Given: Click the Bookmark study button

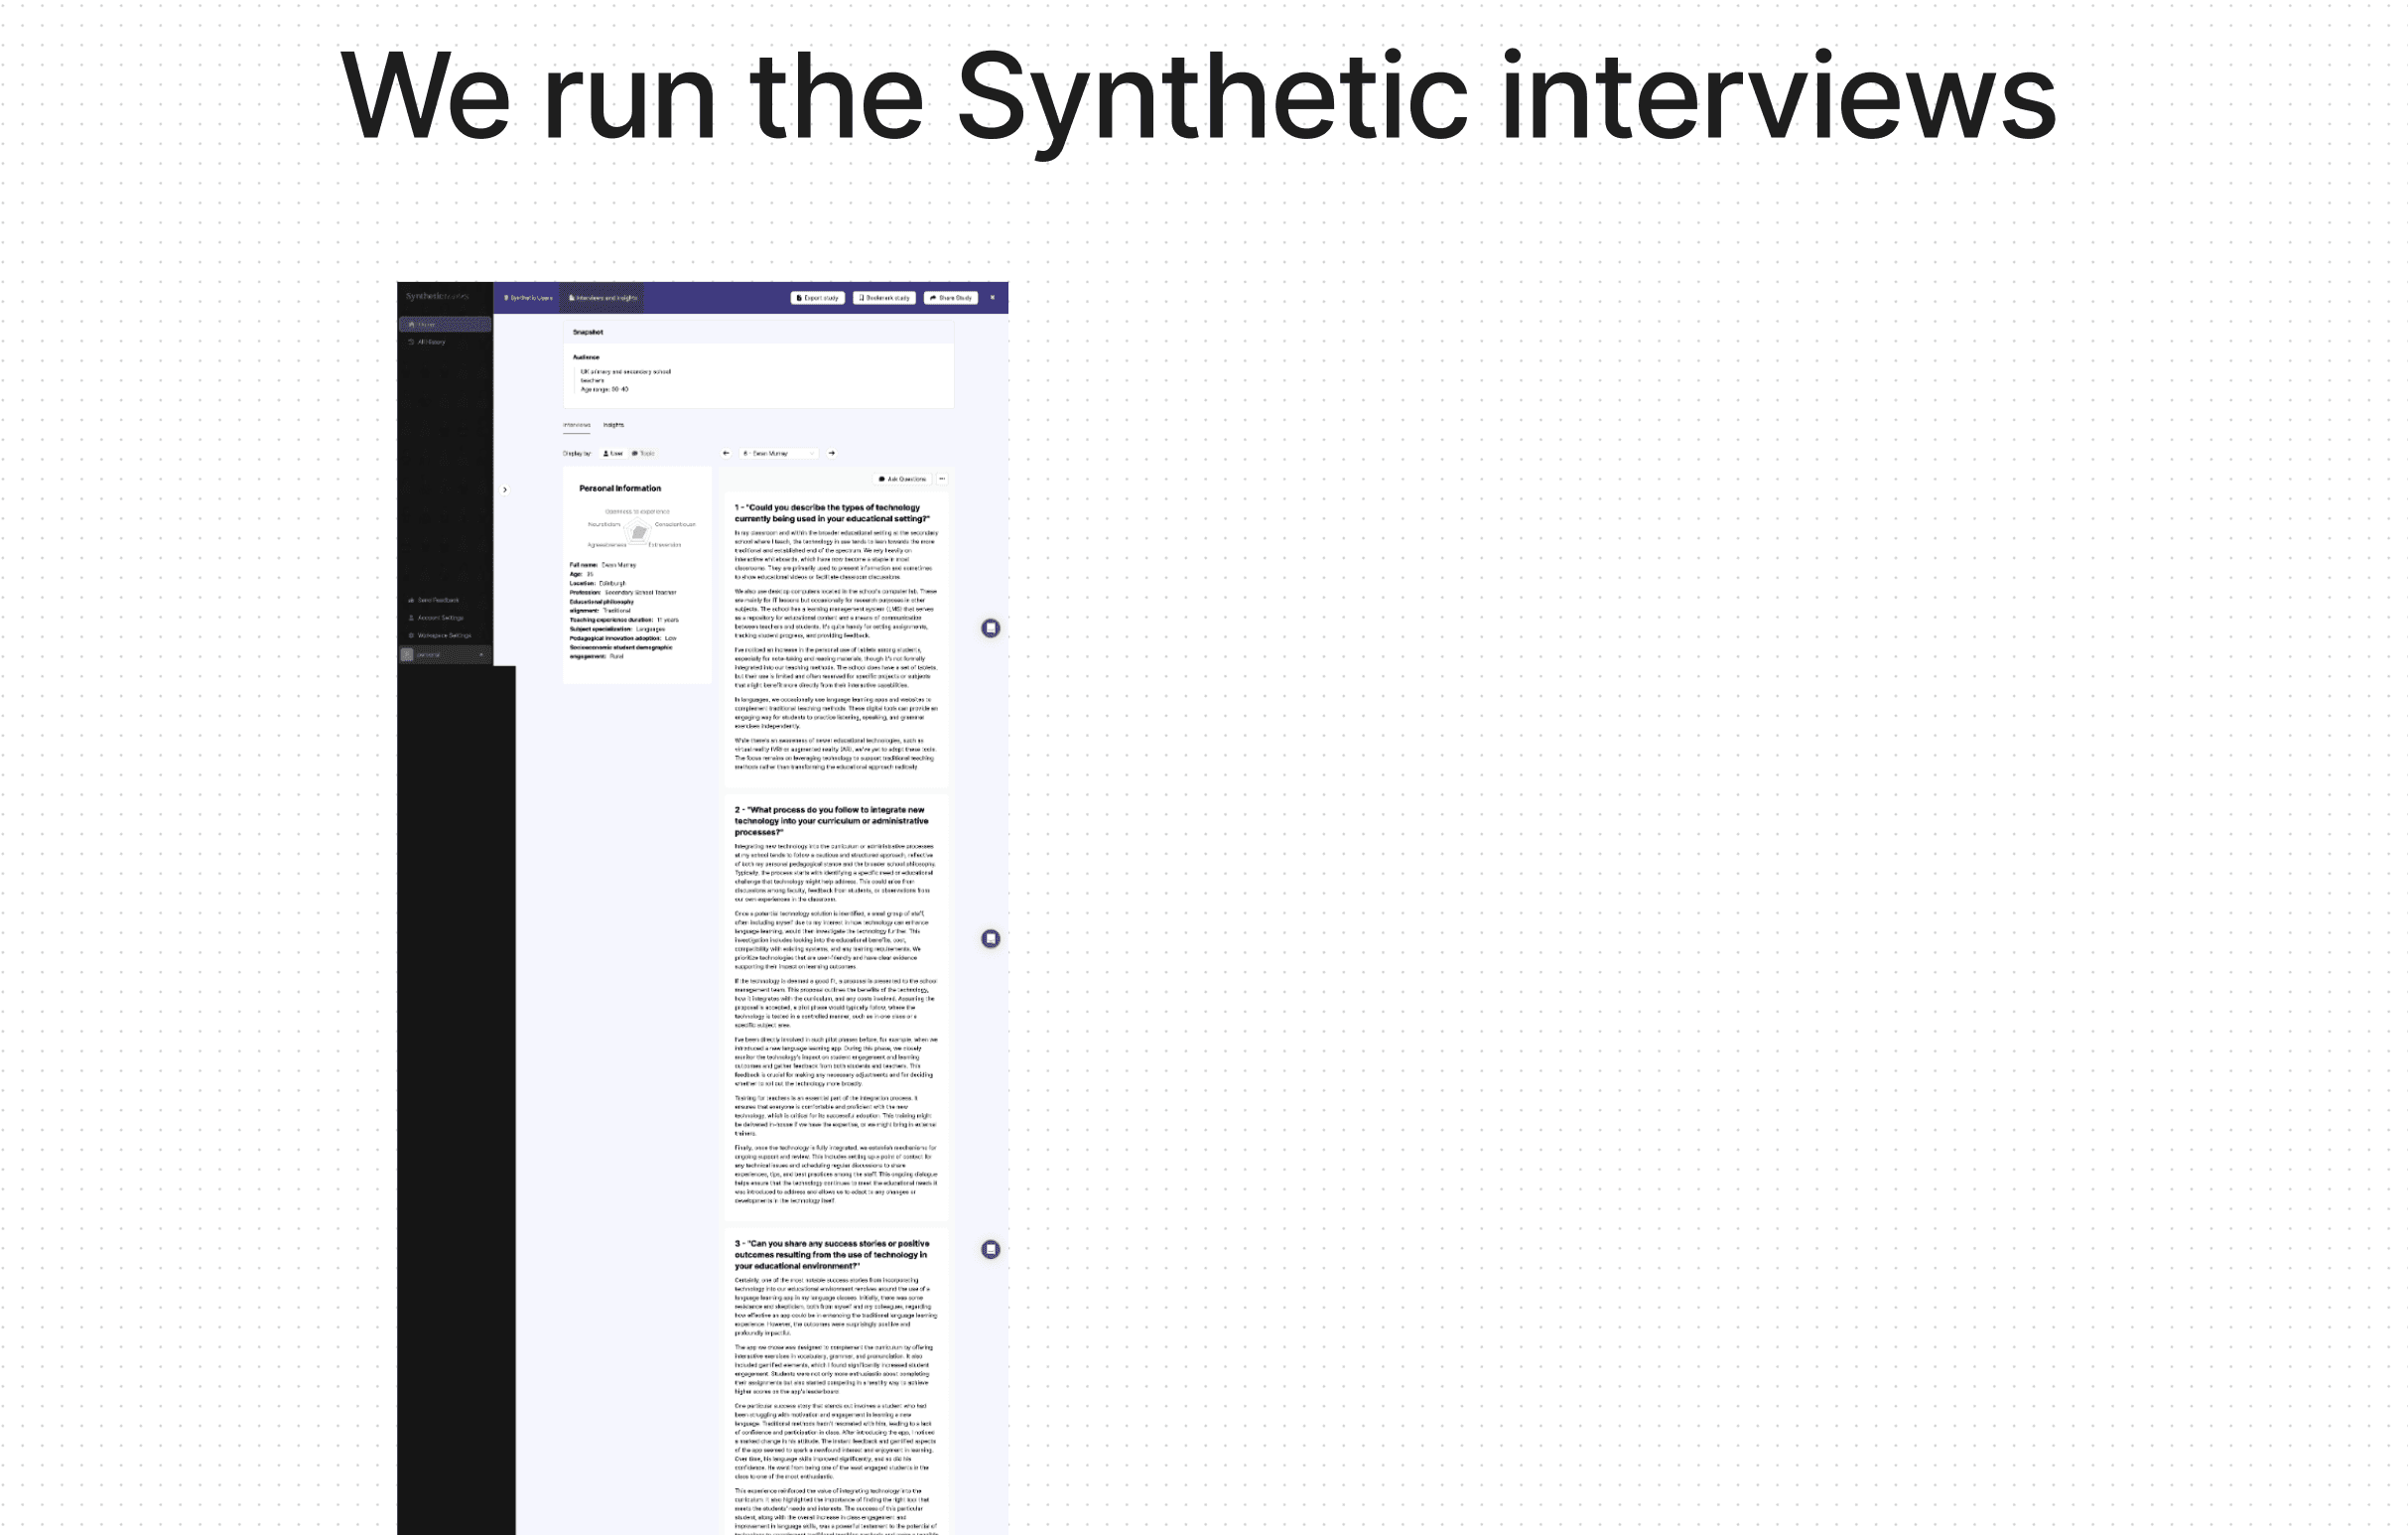Looking at the screenshot, I should [884, 298].
